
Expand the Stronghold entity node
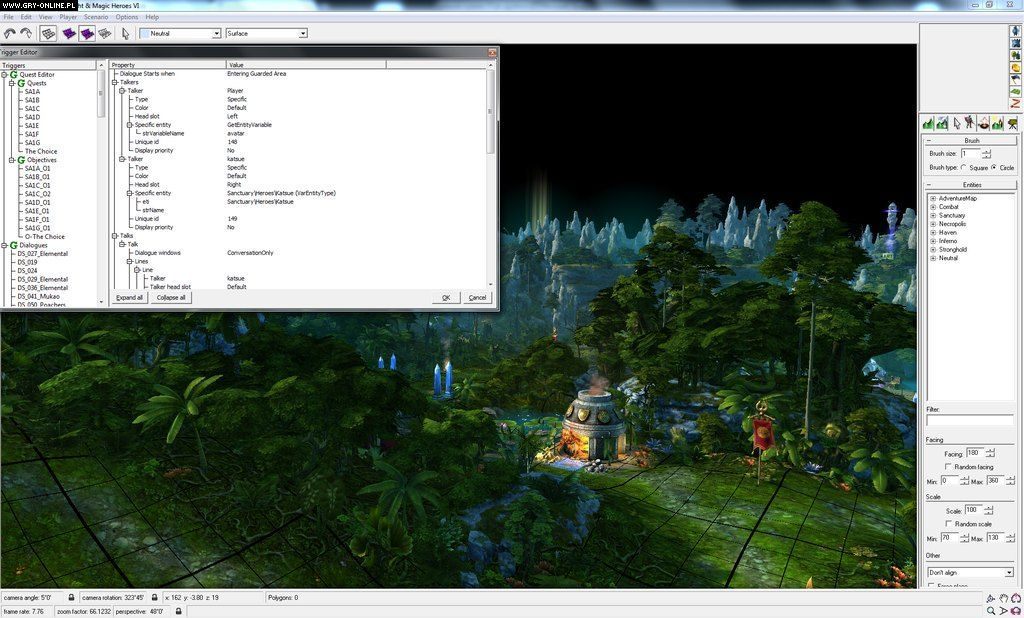point(933,250)
